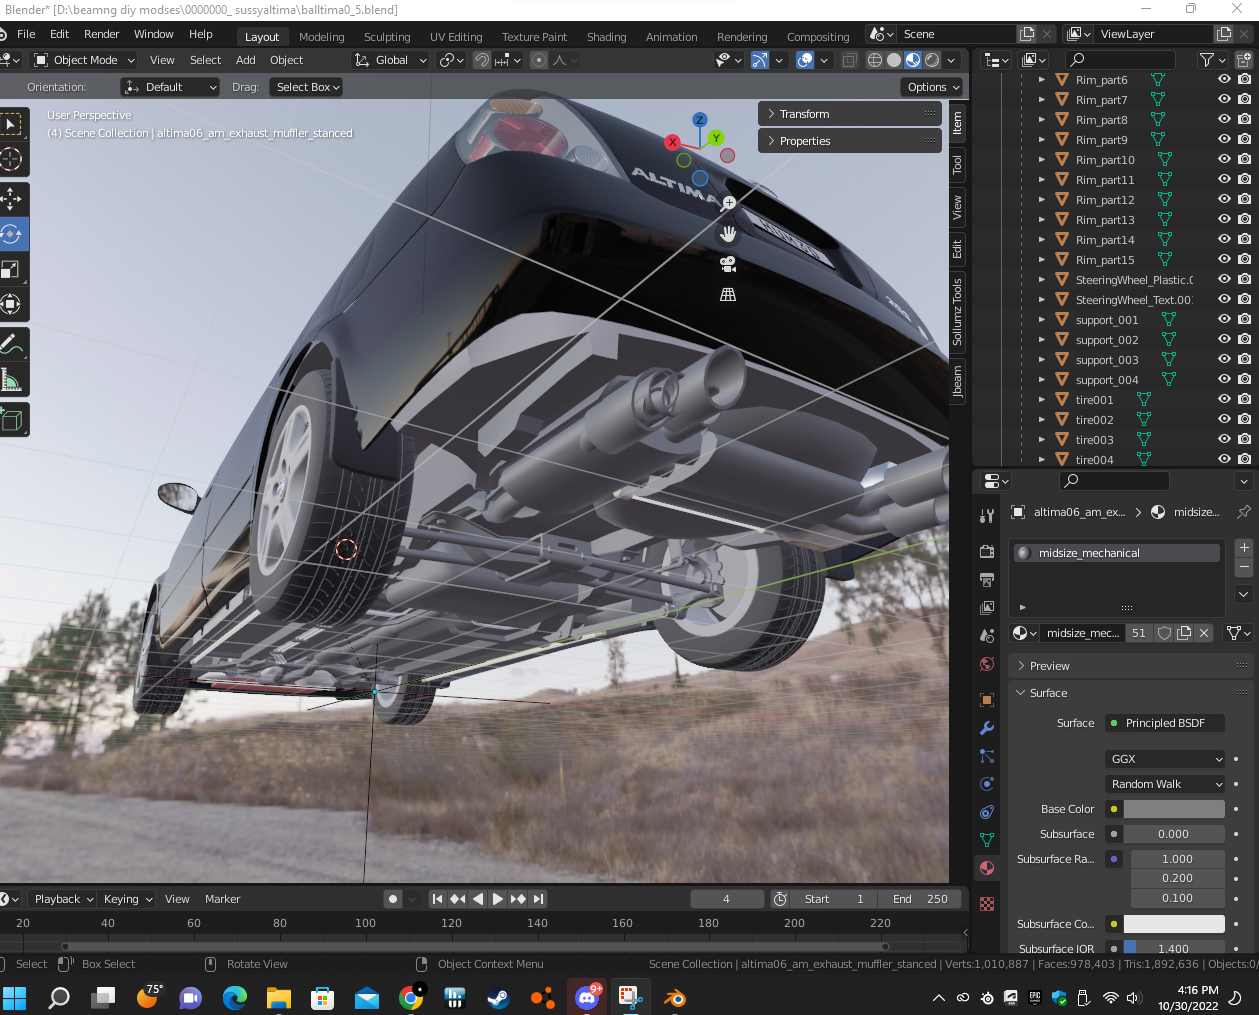Toggle visibility of tire001
1259x1015 pixels.
(1224, 399)
